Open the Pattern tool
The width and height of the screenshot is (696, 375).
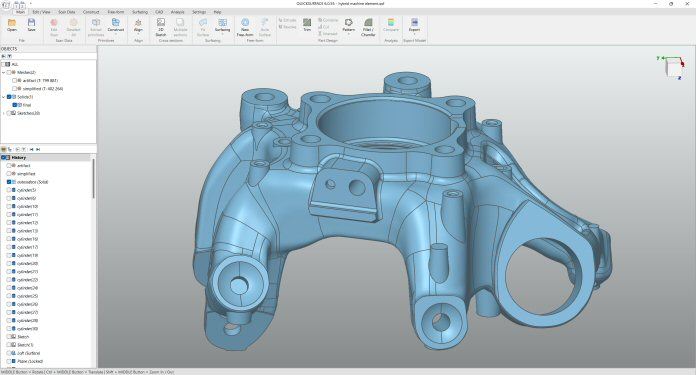coord(348,25)
